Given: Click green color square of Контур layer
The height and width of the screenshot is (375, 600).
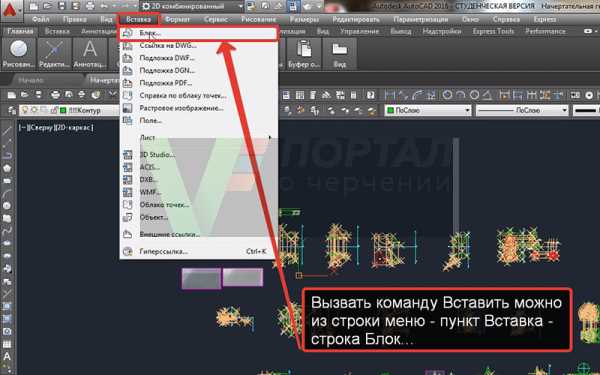Looking at the screenshot, I should 63,110.
